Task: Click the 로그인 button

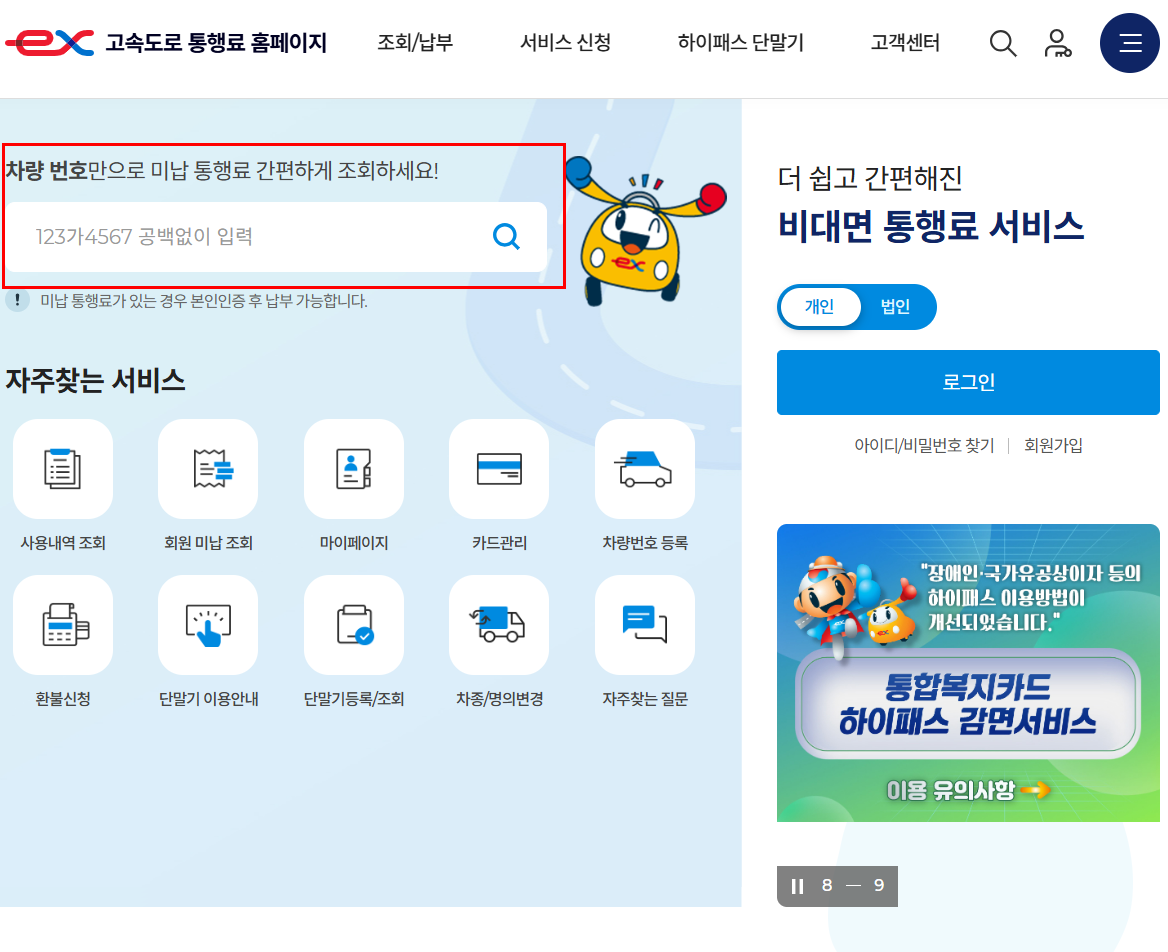Action: click(x=968, y=382)
